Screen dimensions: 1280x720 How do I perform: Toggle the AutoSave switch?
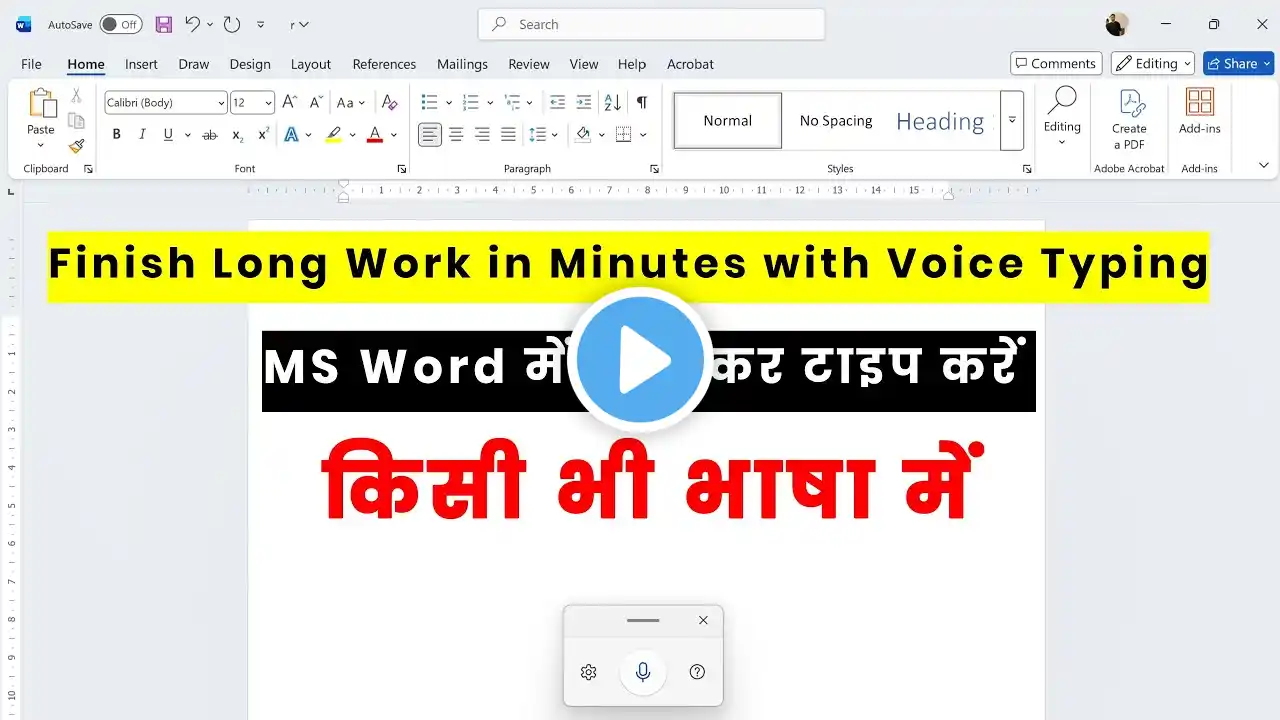tap(121, 24)
